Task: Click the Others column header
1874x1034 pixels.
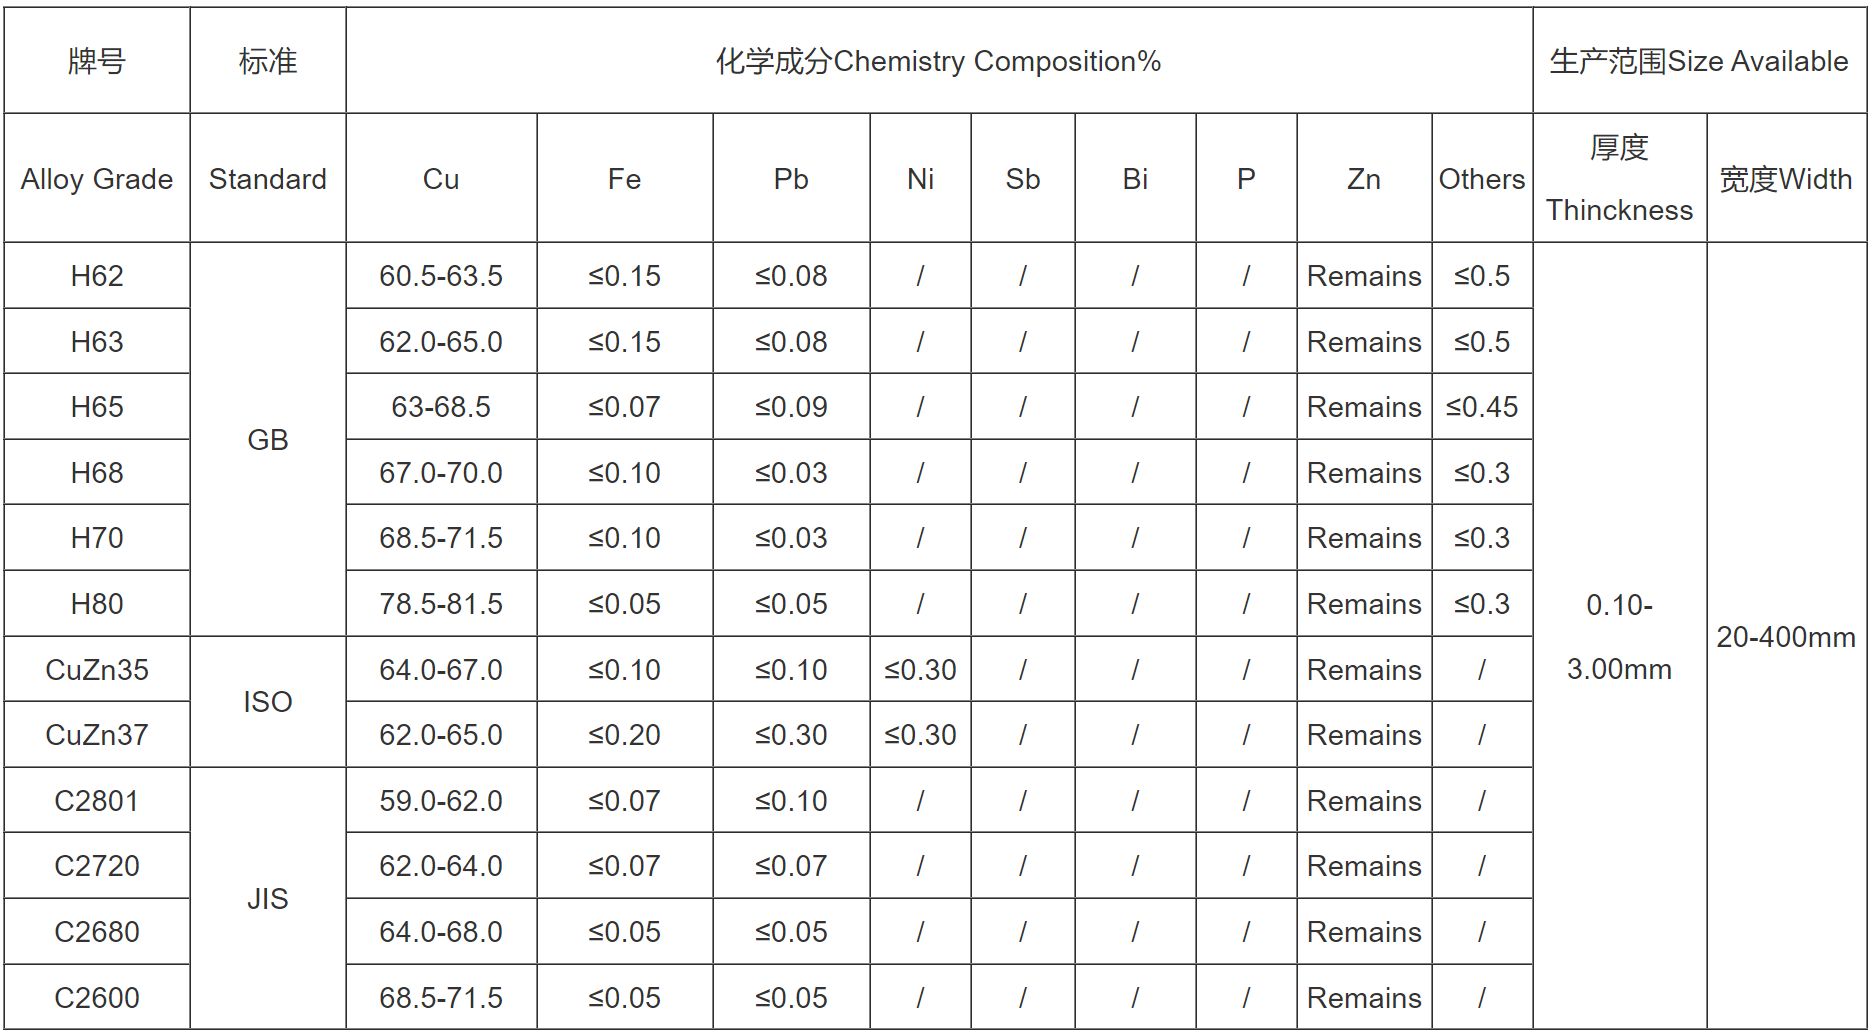Action: (x=1482, y=178)
